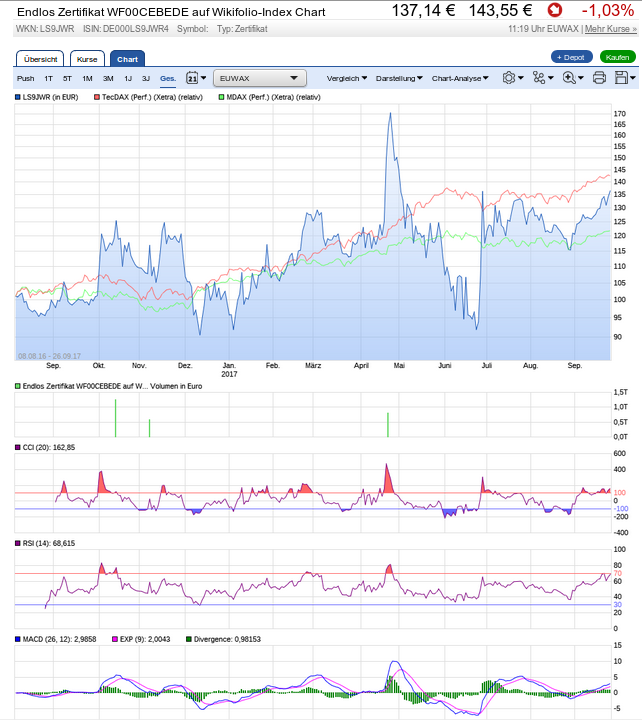This screenshot has width=642, height=720.
Task: Expand the Darstellung menu
Action: pos(398,78)
